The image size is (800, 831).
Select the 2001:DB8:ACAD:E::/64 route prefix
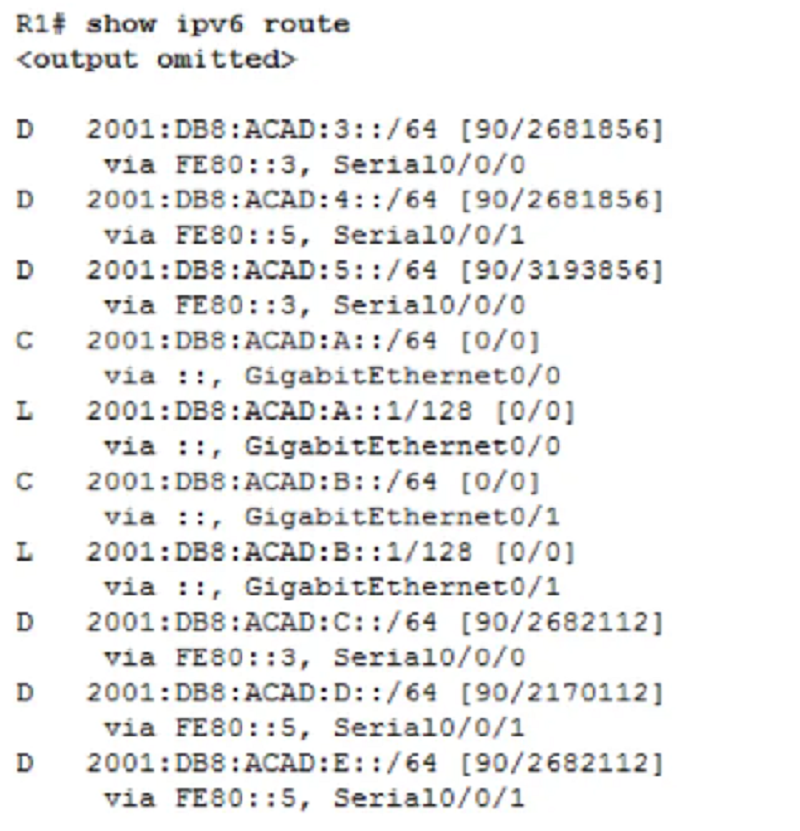click(x=262, y=764)
